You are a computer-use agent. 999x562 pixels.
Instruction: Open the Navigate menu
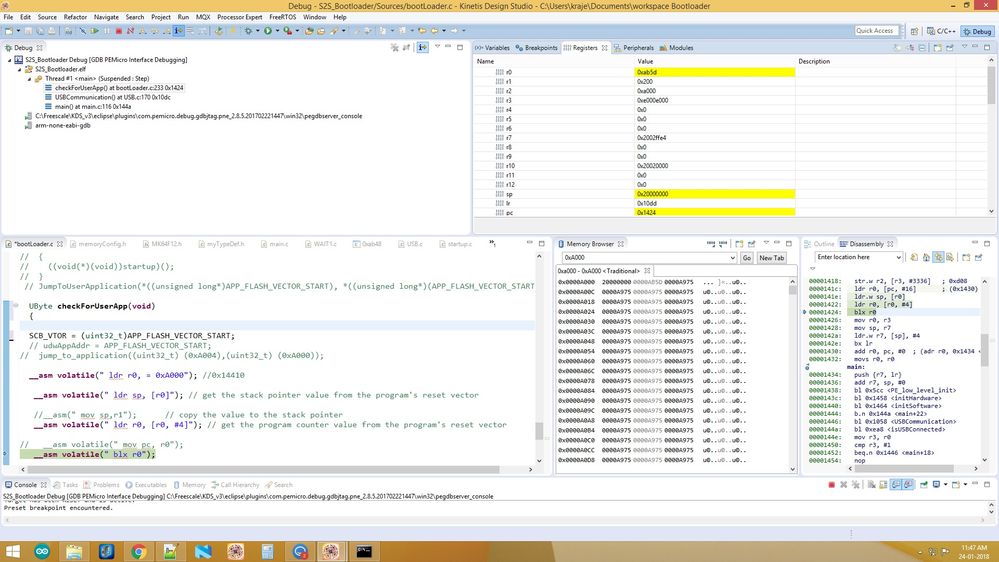[x=106, y=17]
